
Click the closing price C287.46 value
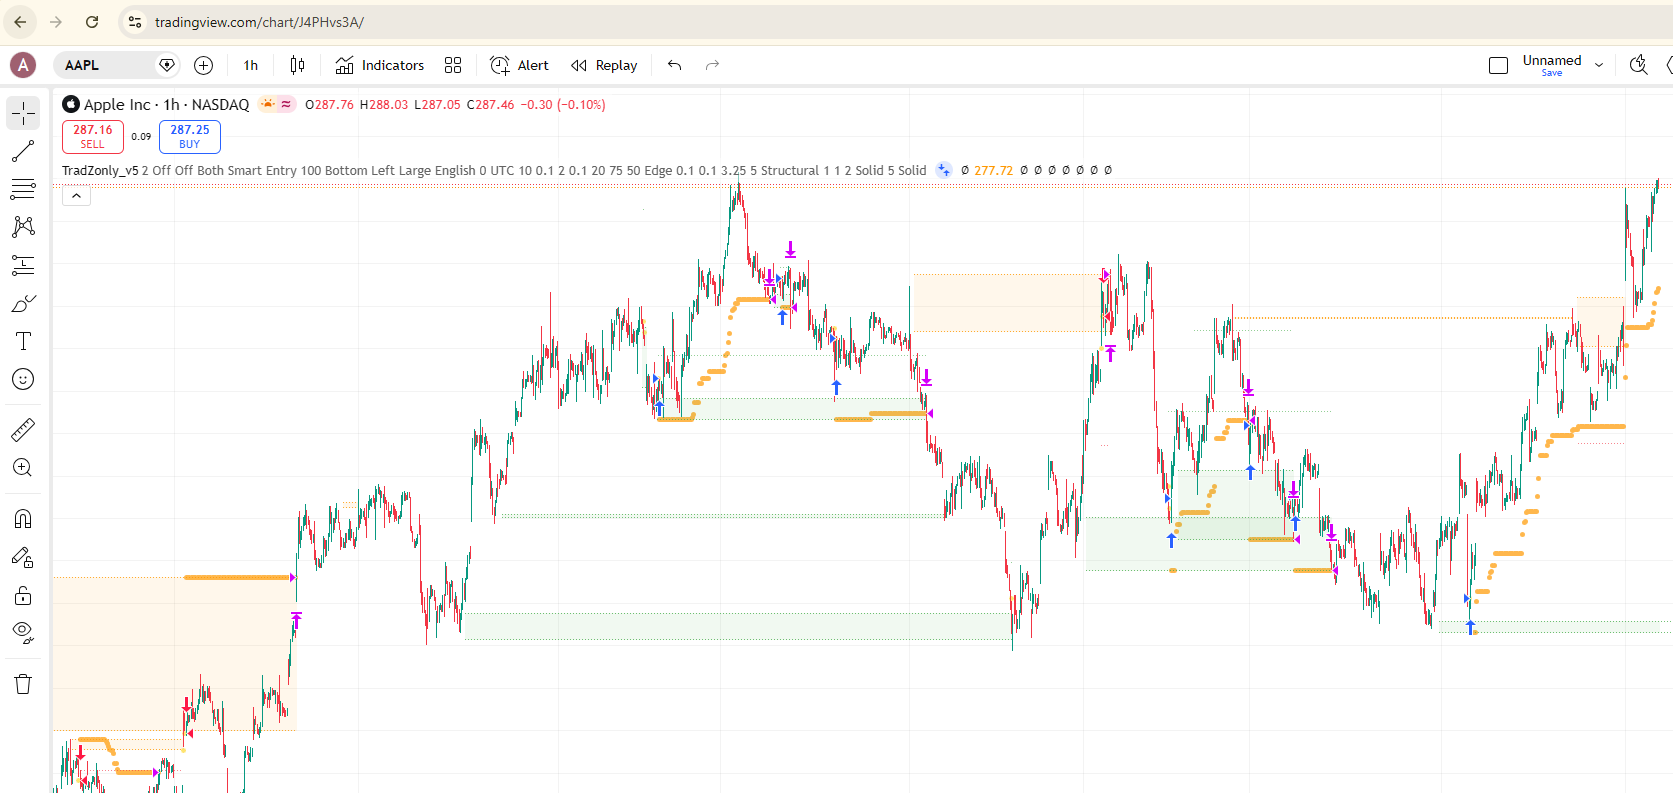click(x=490, y=104)
